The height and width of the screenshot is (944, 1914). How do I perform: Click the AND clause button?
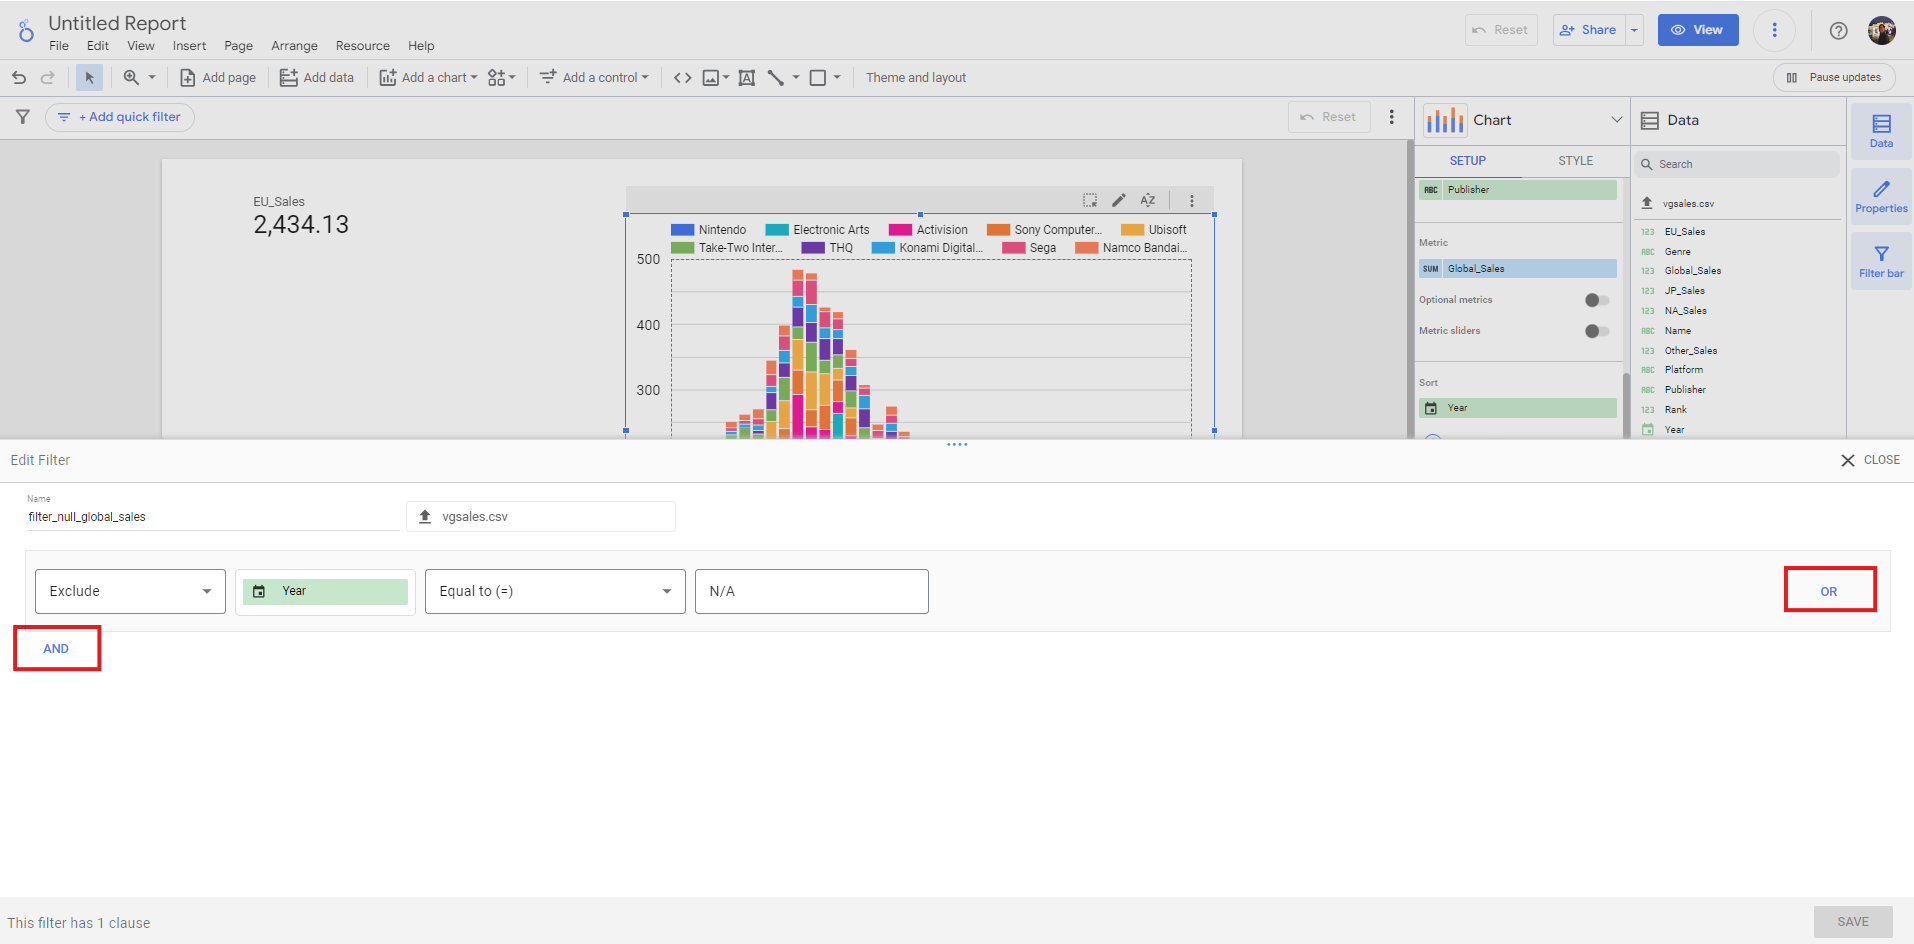click(56, 649)
